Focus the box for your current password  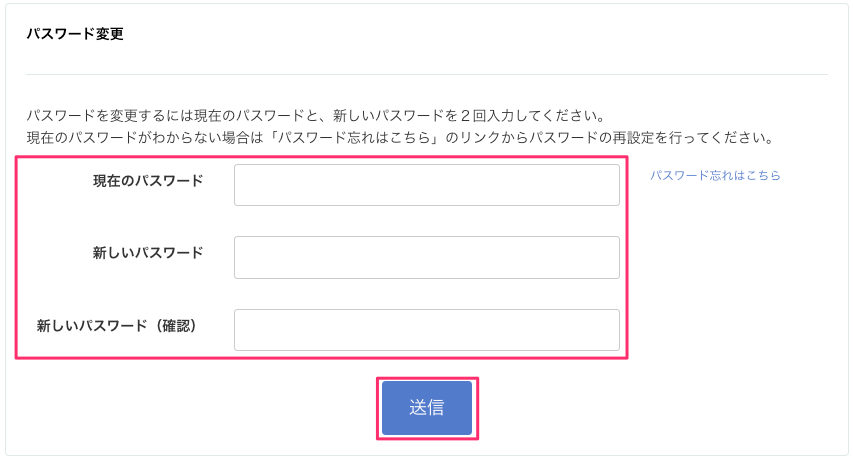(x=426, y=185)
